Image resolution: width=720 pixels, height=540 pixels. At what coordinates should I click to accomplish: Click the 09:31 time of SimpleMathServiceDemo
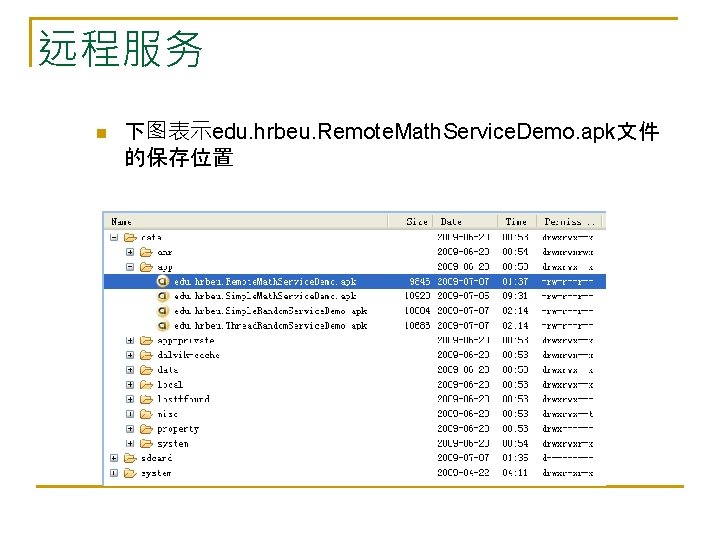pos(515,296)
